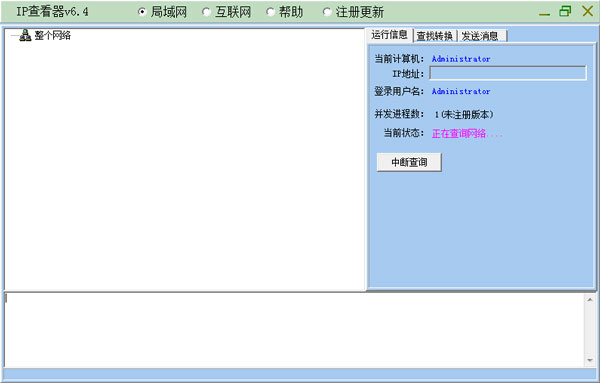Click the log area scrollbar down arrow
The height and width of the screenshot is (383, 600).
[x=590, y=360]
